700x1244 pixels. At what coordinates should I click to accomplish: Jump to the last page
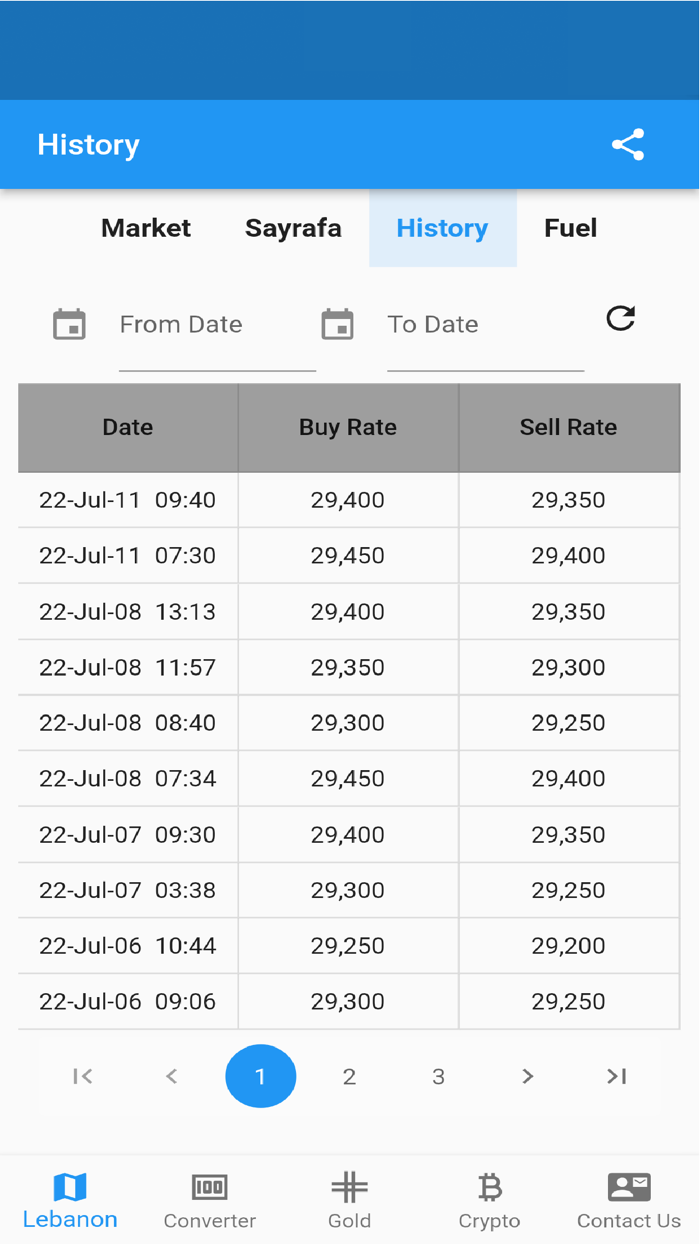(x=616, y=1076)
